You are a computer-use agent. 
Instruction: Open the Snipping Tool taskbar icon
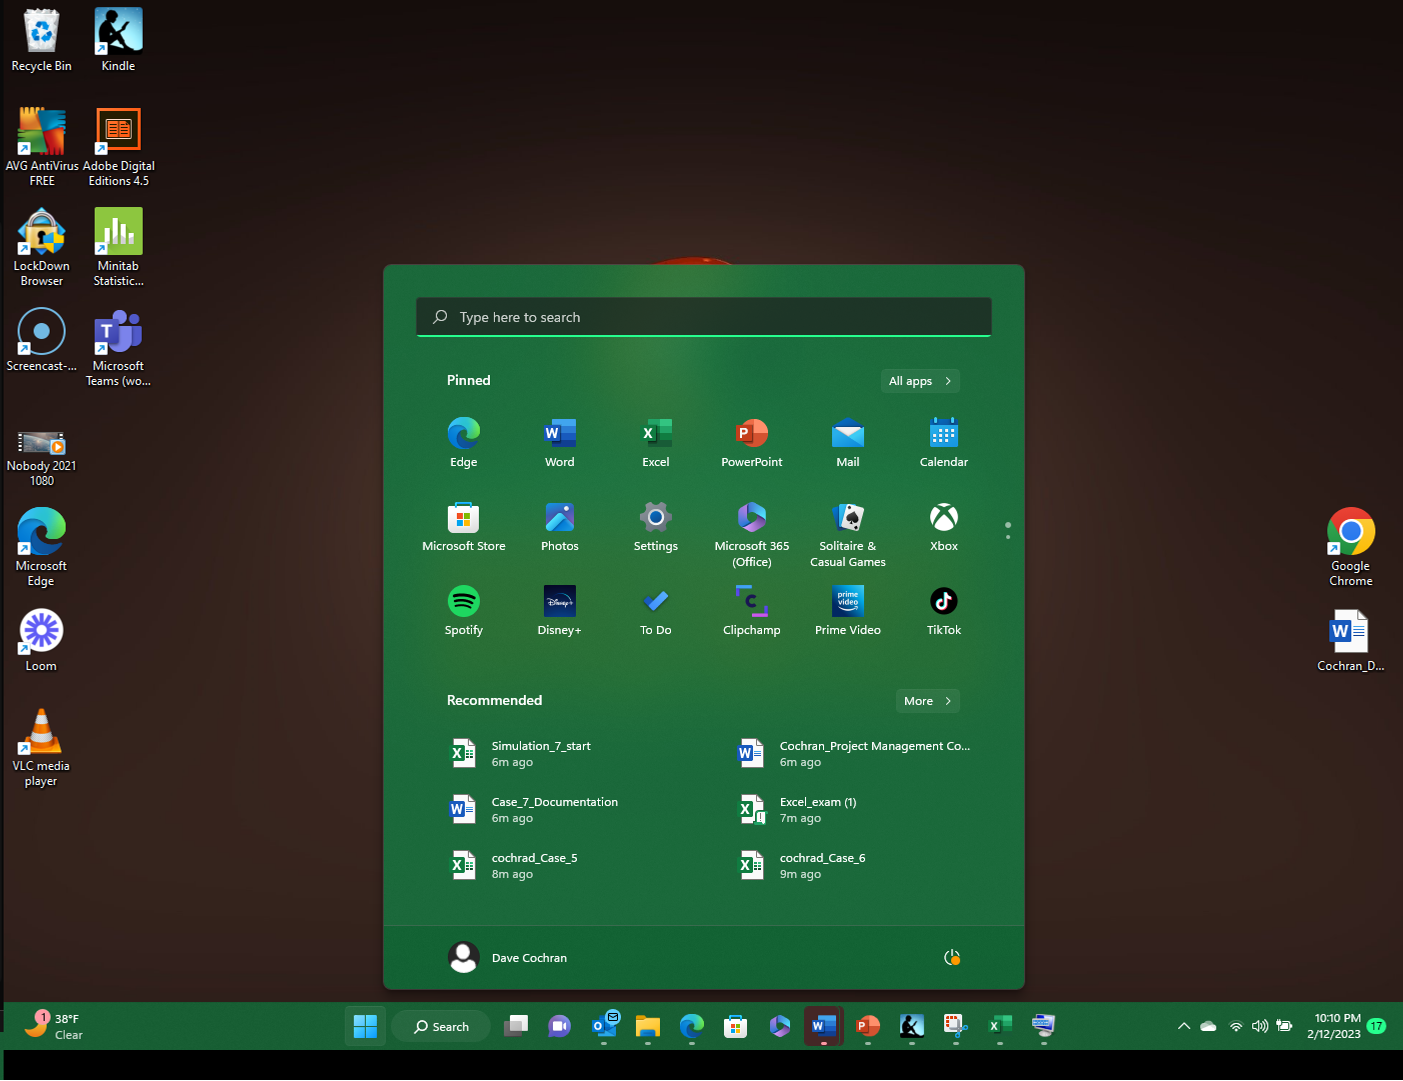point(955,1026)
